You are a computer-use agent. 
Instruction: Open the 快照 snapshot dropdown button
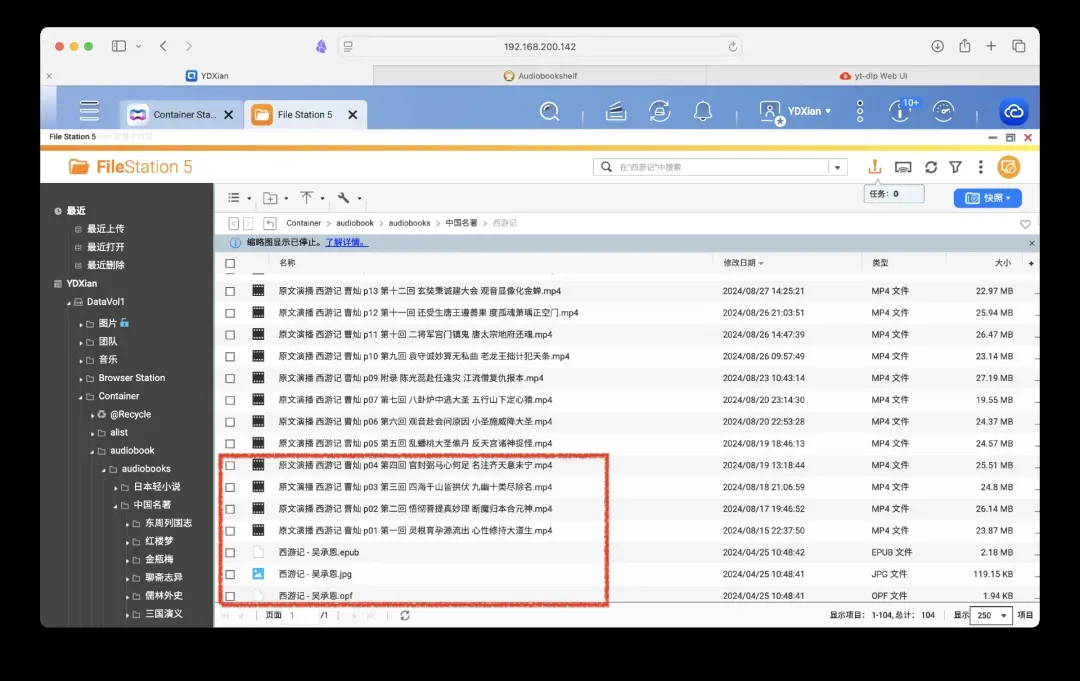tap(987, 198)
